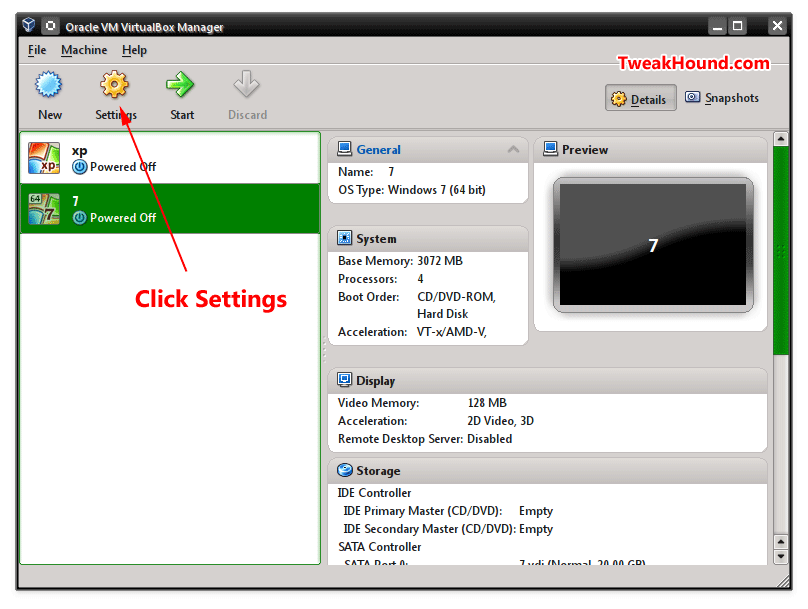Click the System section chip icon
Image resolution: width=808 pixels, height=609 pixels.
click(344, 238)
